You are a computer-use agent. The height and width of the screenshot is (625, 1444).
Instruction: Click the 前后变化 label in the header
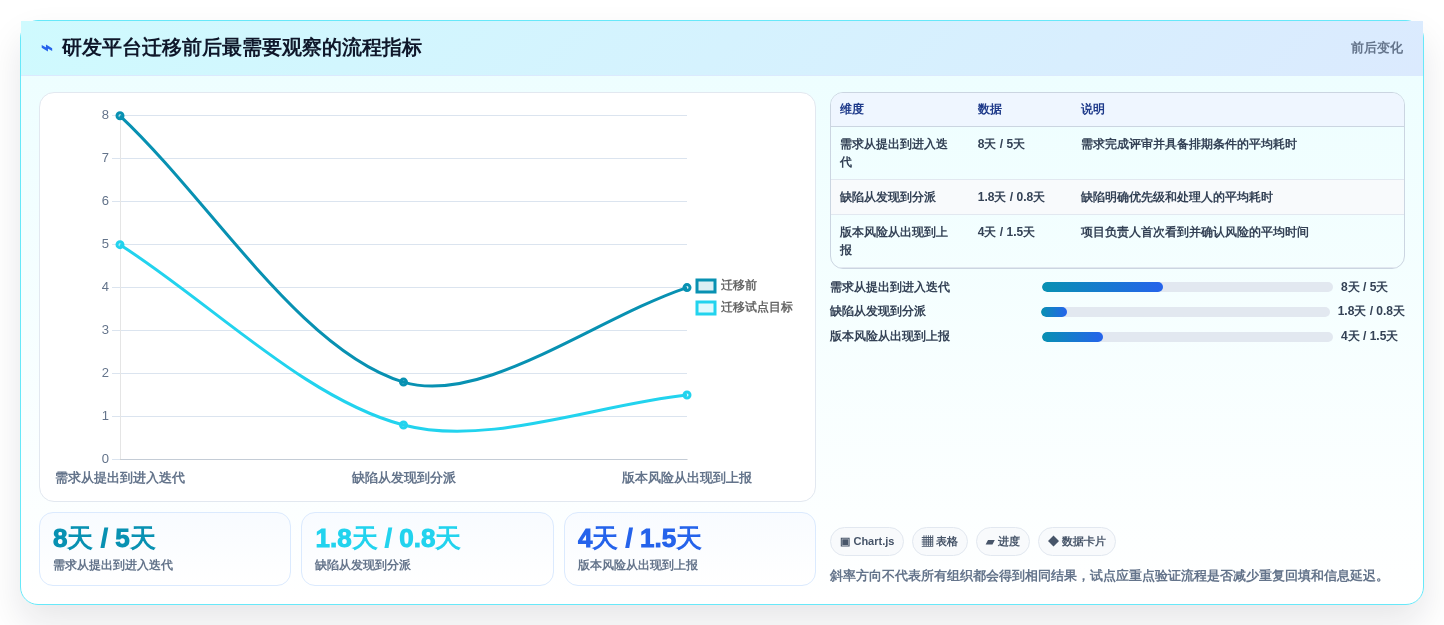tap(1377, 48)
